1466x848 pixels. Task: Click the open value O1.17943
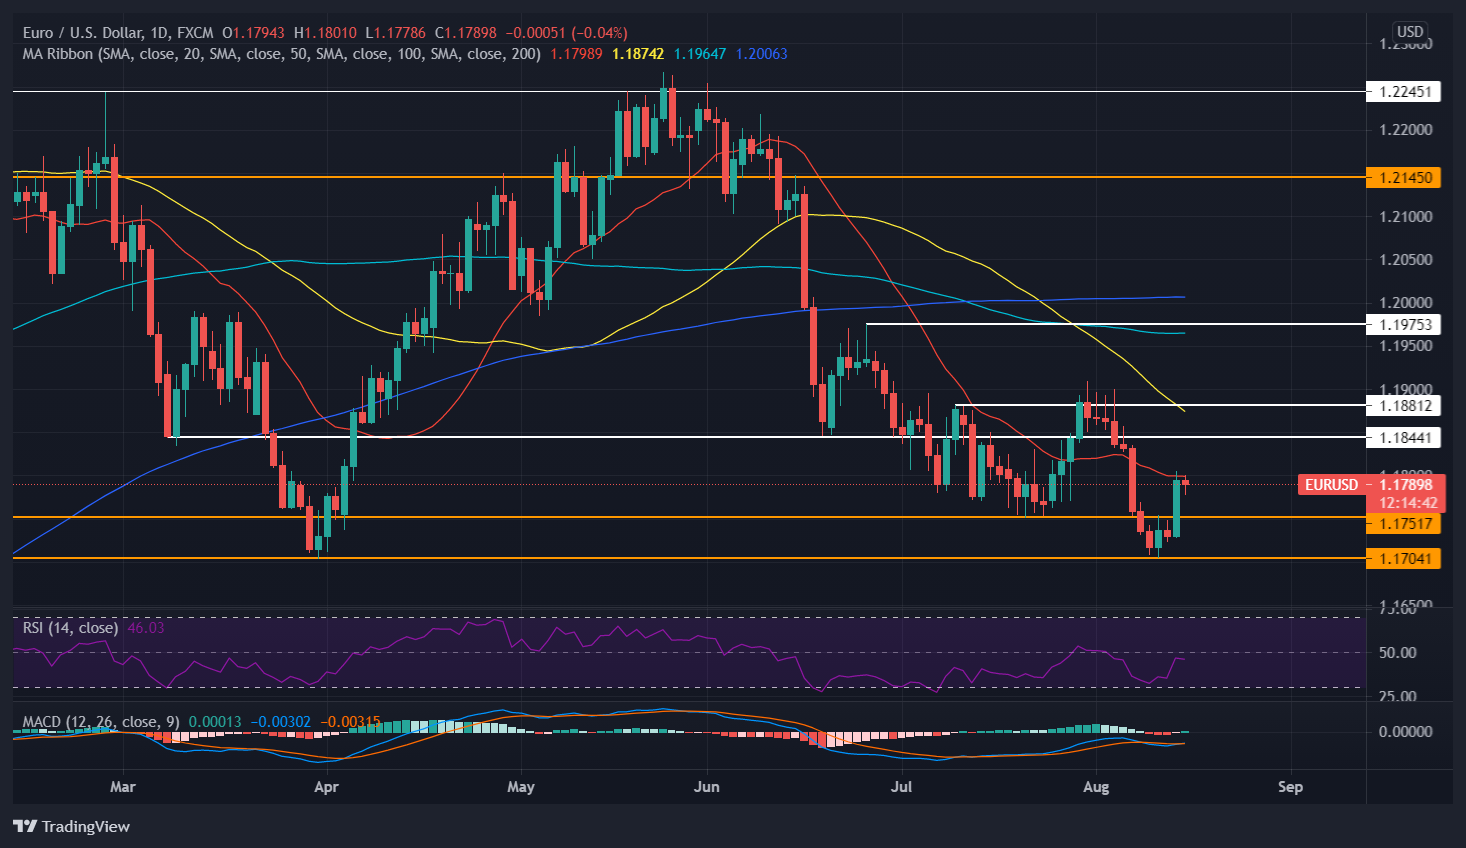coord(255,33)
